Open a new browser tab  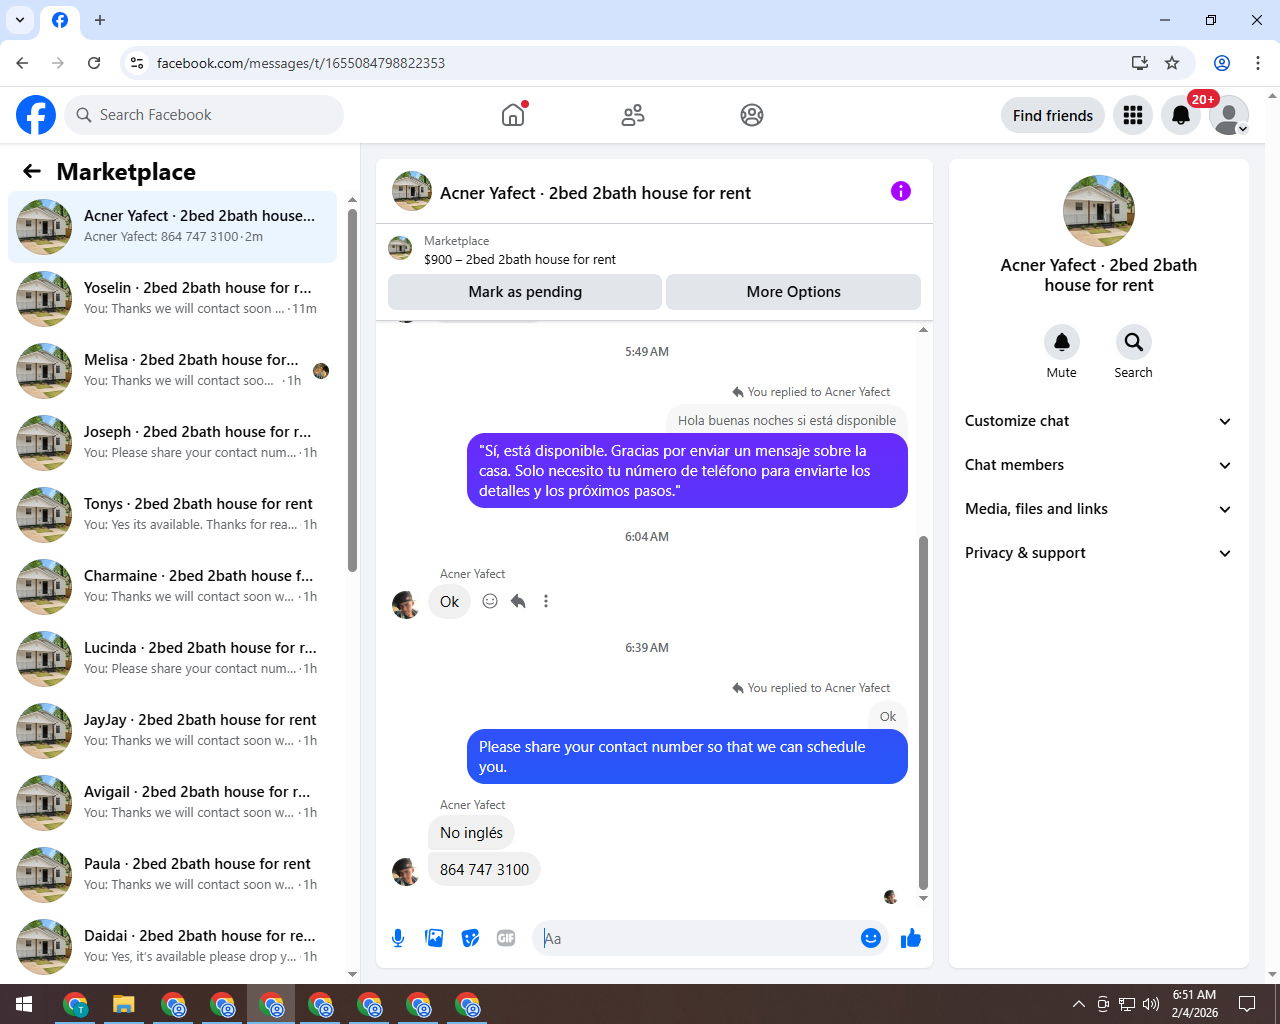pyautogui.click(x=100, y=20)
